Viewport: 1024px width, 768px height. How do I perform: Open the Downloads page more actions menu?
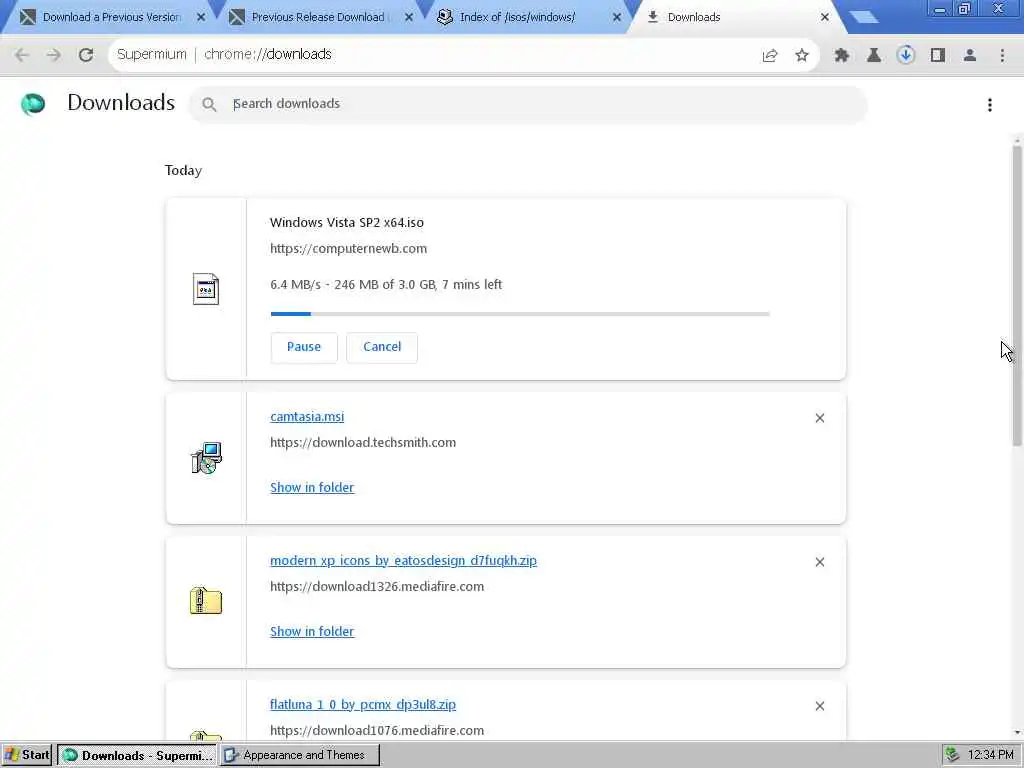[x=990, y=104]
